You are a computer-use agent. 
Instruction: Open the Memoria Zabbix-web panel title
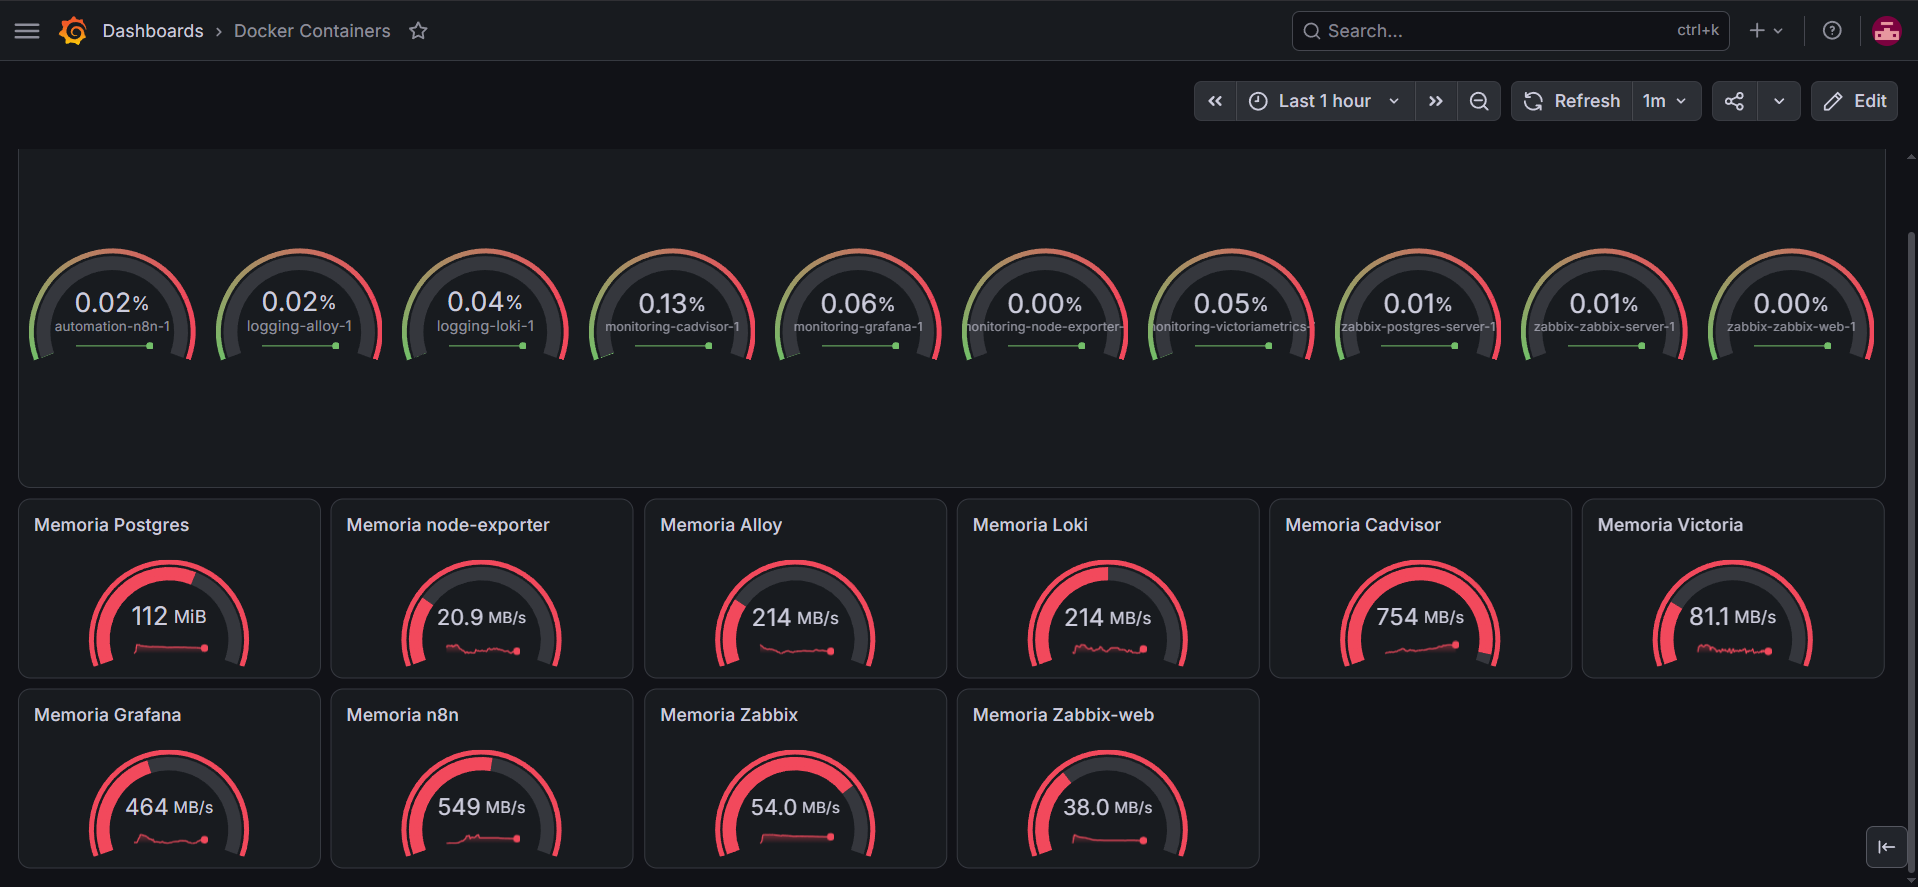1063,715
